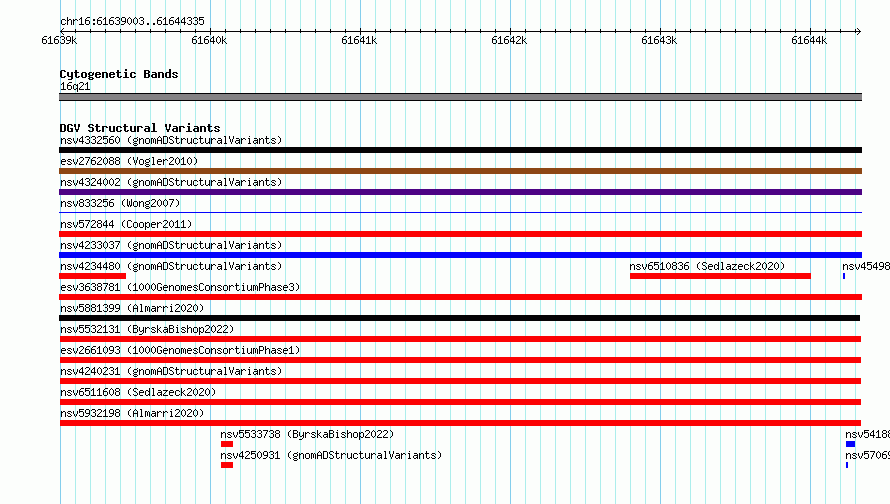Select the purple nsv4324002 variant bar
The width and height of the screenshot is (890, 504).
point(460,192)
